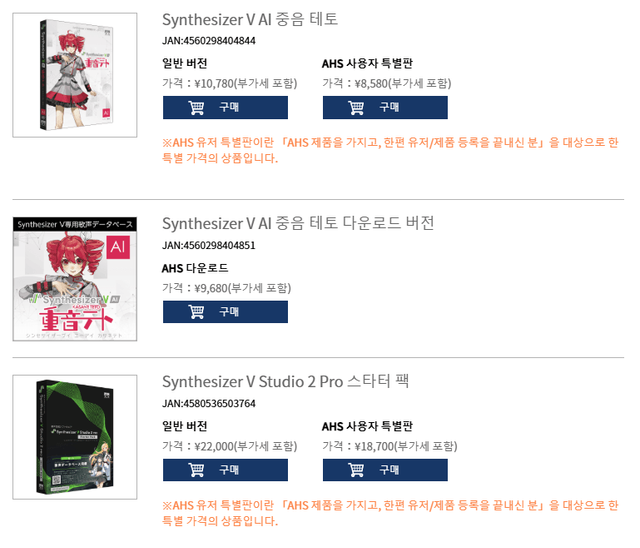Click the orange AHS note under 중음 테토

[390, 150]
